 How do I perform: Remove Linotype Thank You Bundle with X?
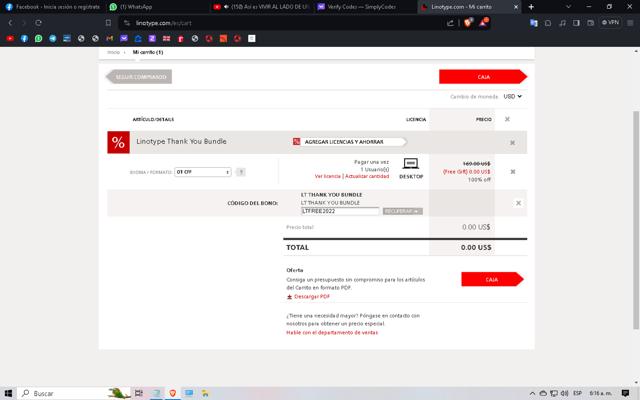512,143
